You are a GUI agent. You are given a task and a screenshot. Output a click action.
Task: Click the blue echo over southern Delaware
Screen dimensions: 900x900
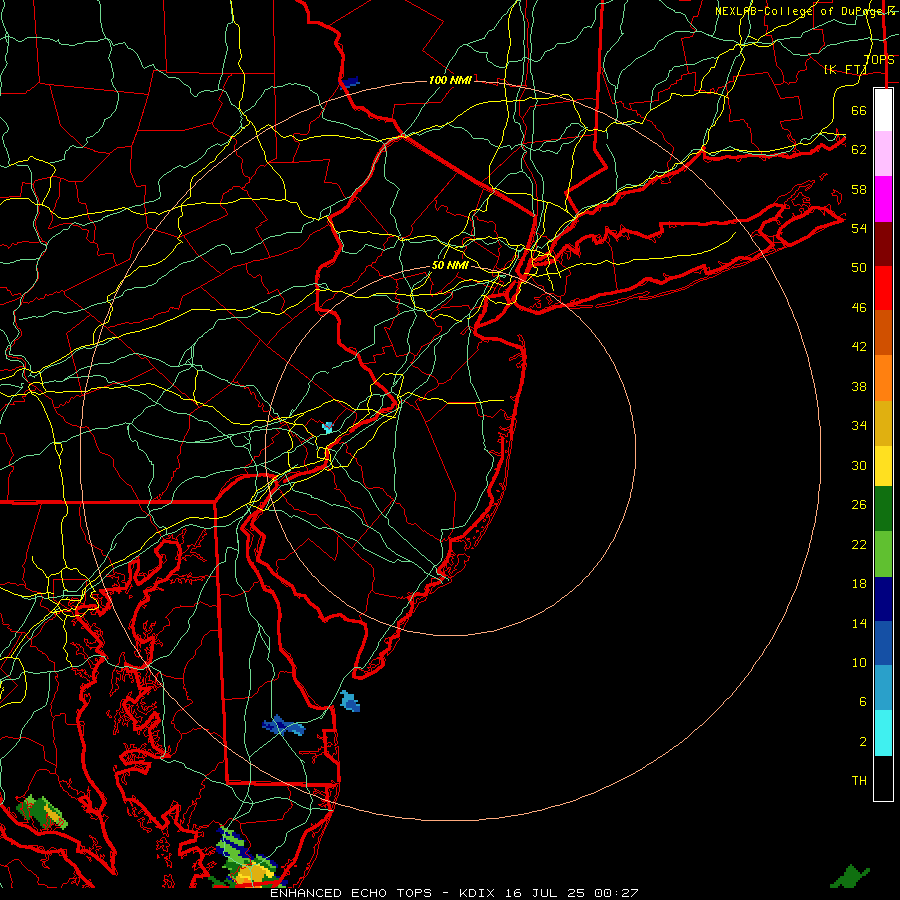tap(284, 725)
